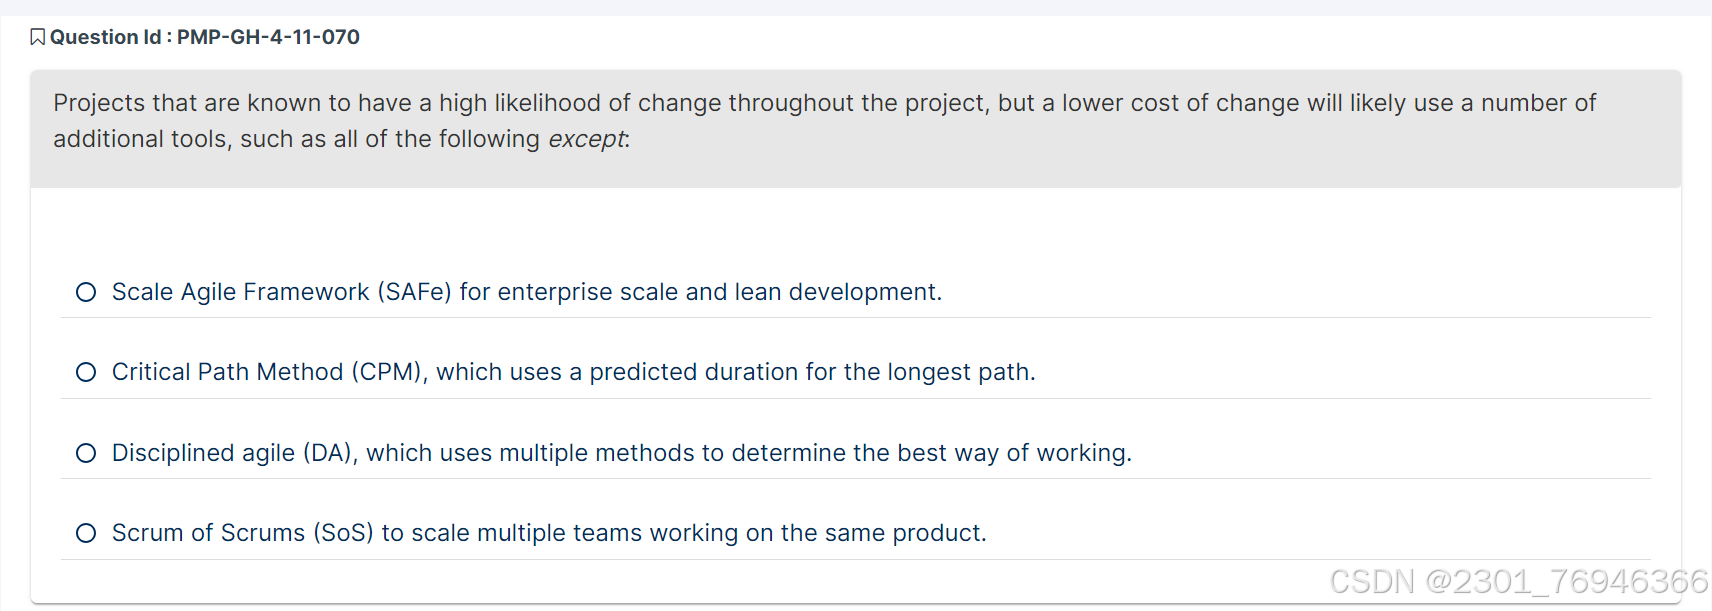
Task: Click the CSDN @2301_76946366 watermark
Action: coord(1518,581)
